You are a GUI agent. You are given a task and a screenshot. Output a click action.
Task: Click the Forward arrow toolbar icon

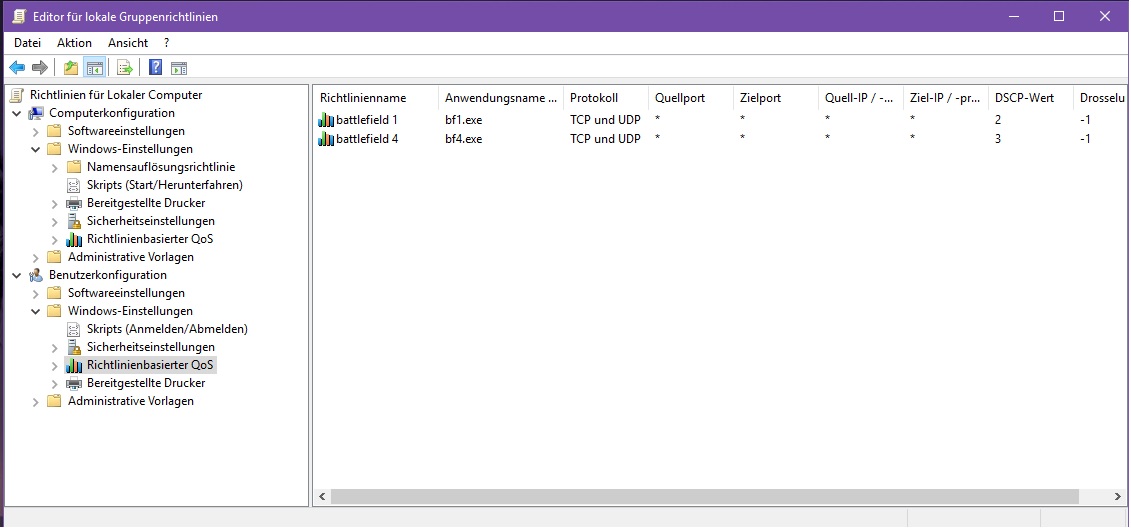click(x=40, y=68)
